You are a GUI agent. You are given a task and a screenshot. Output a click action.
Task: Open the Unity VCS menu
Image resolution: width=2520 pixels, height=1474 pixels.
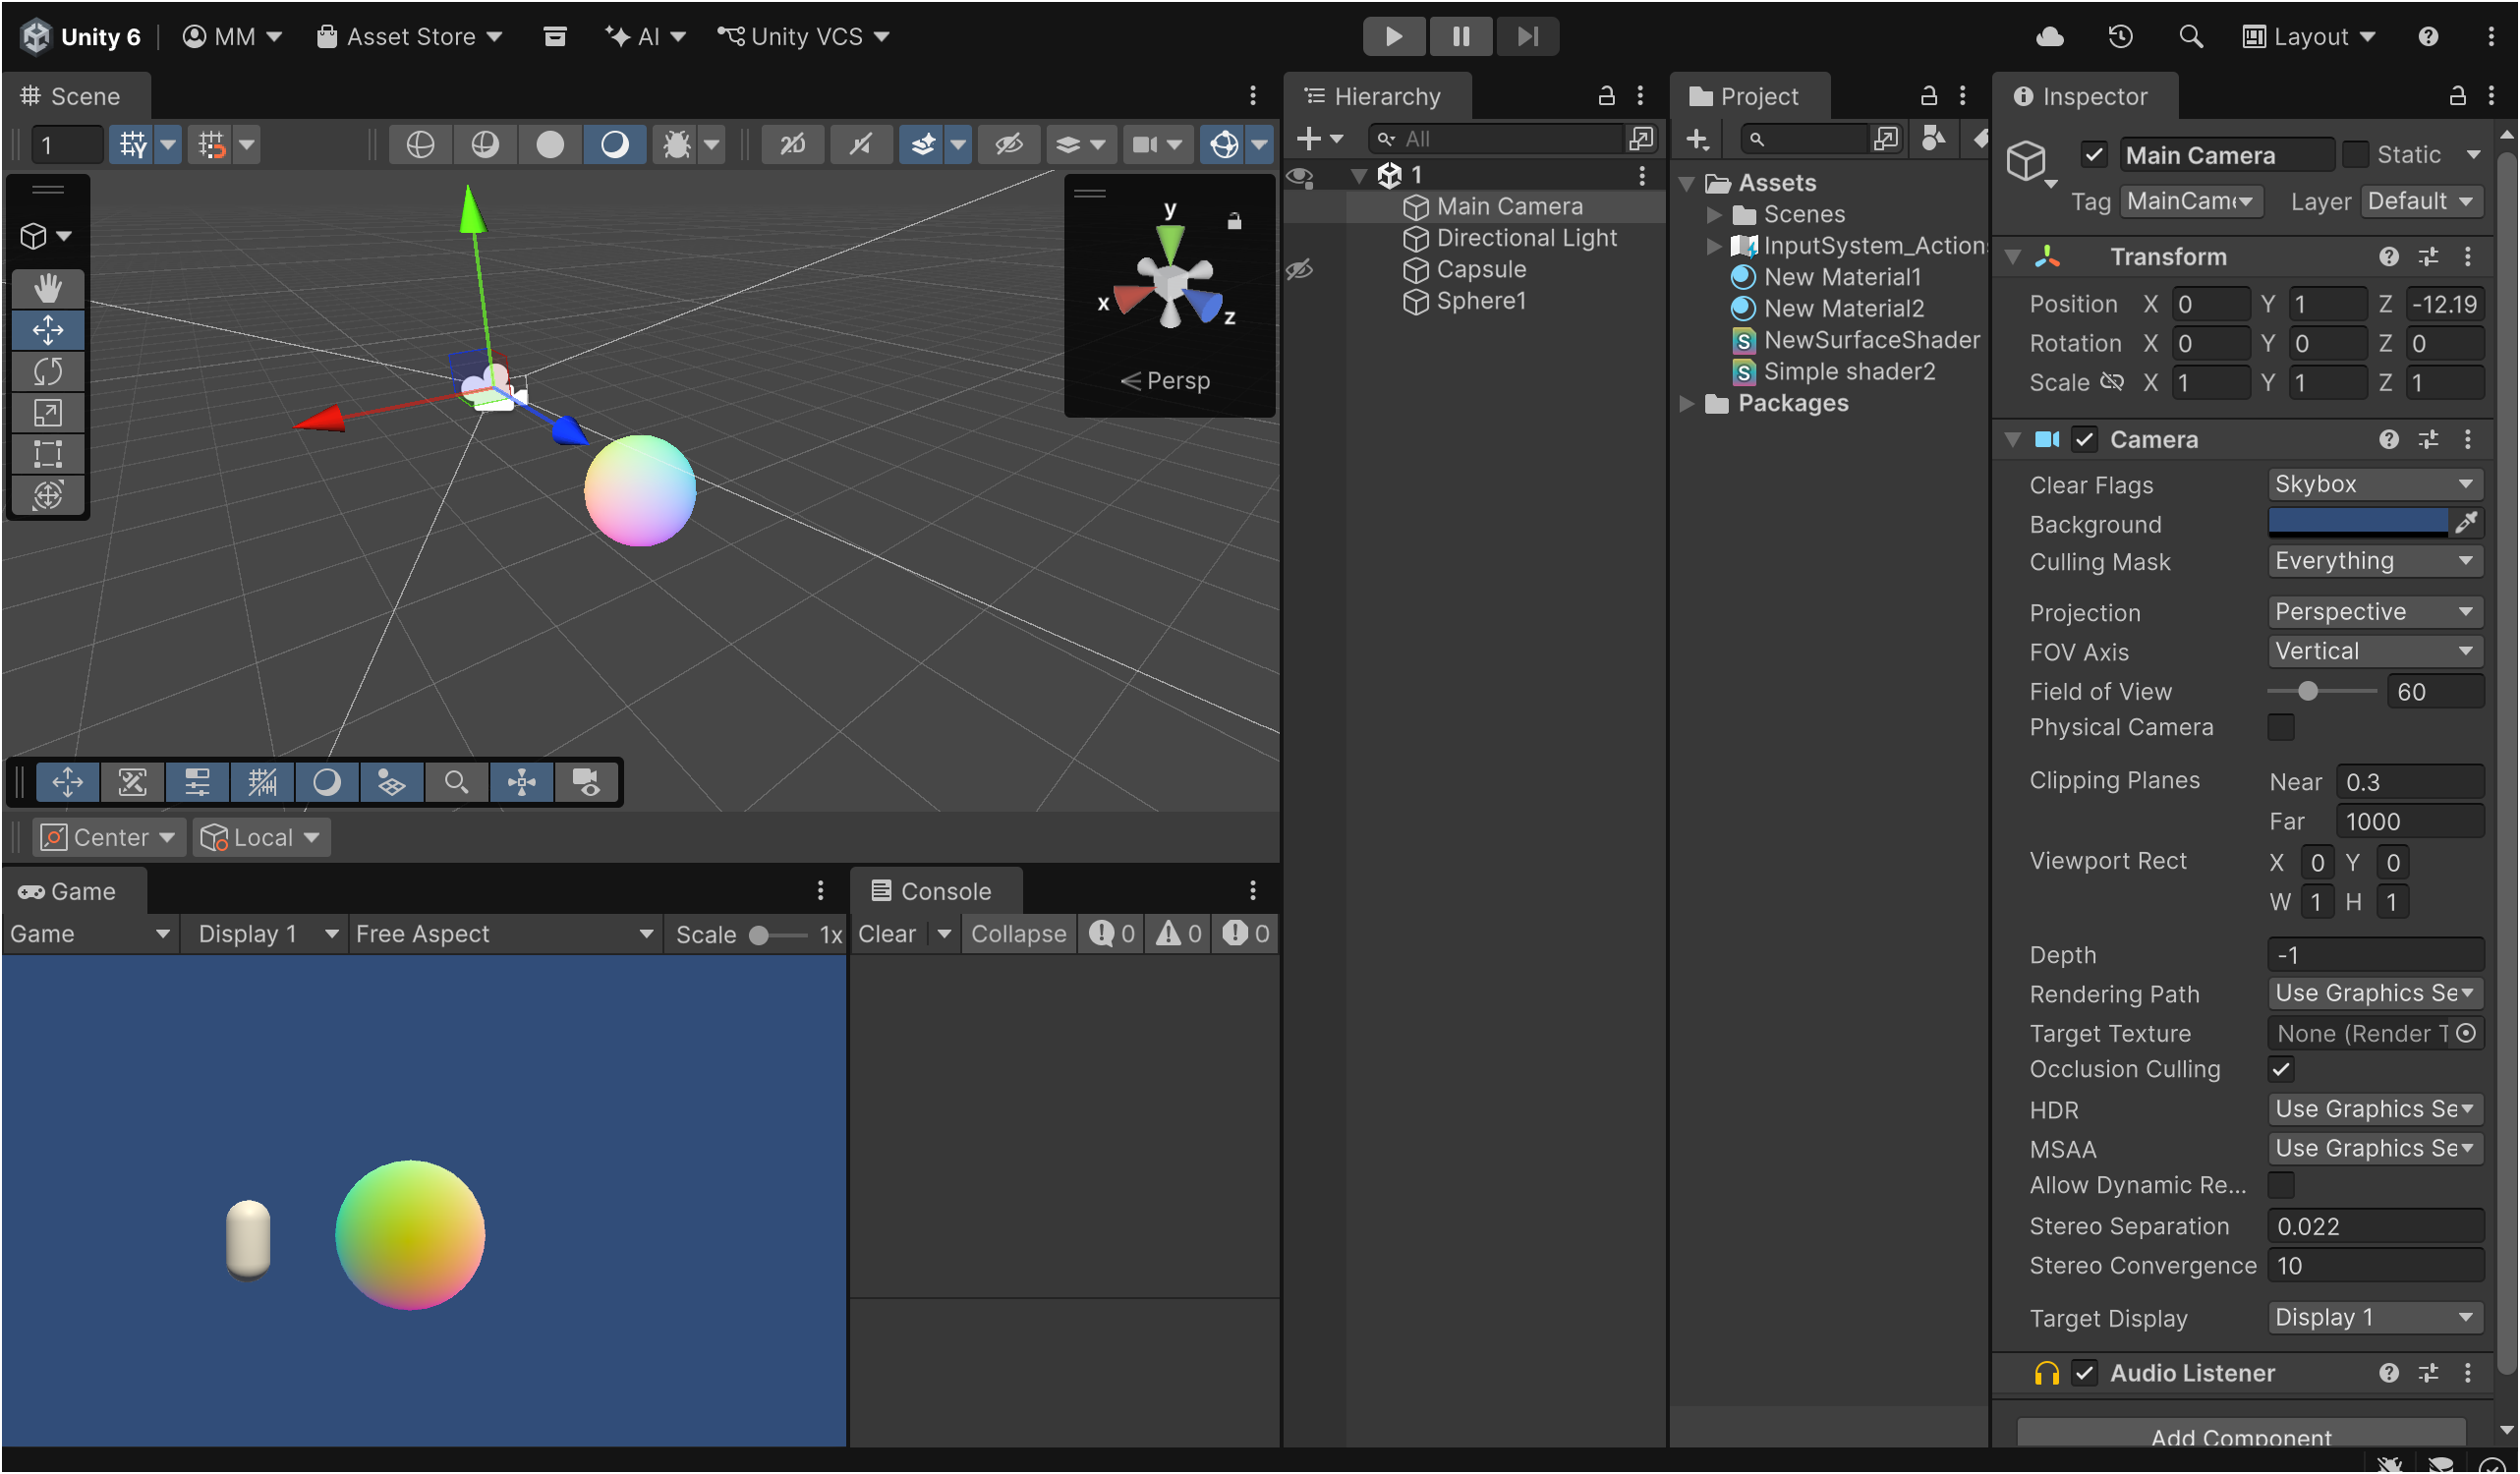(803, 37)
